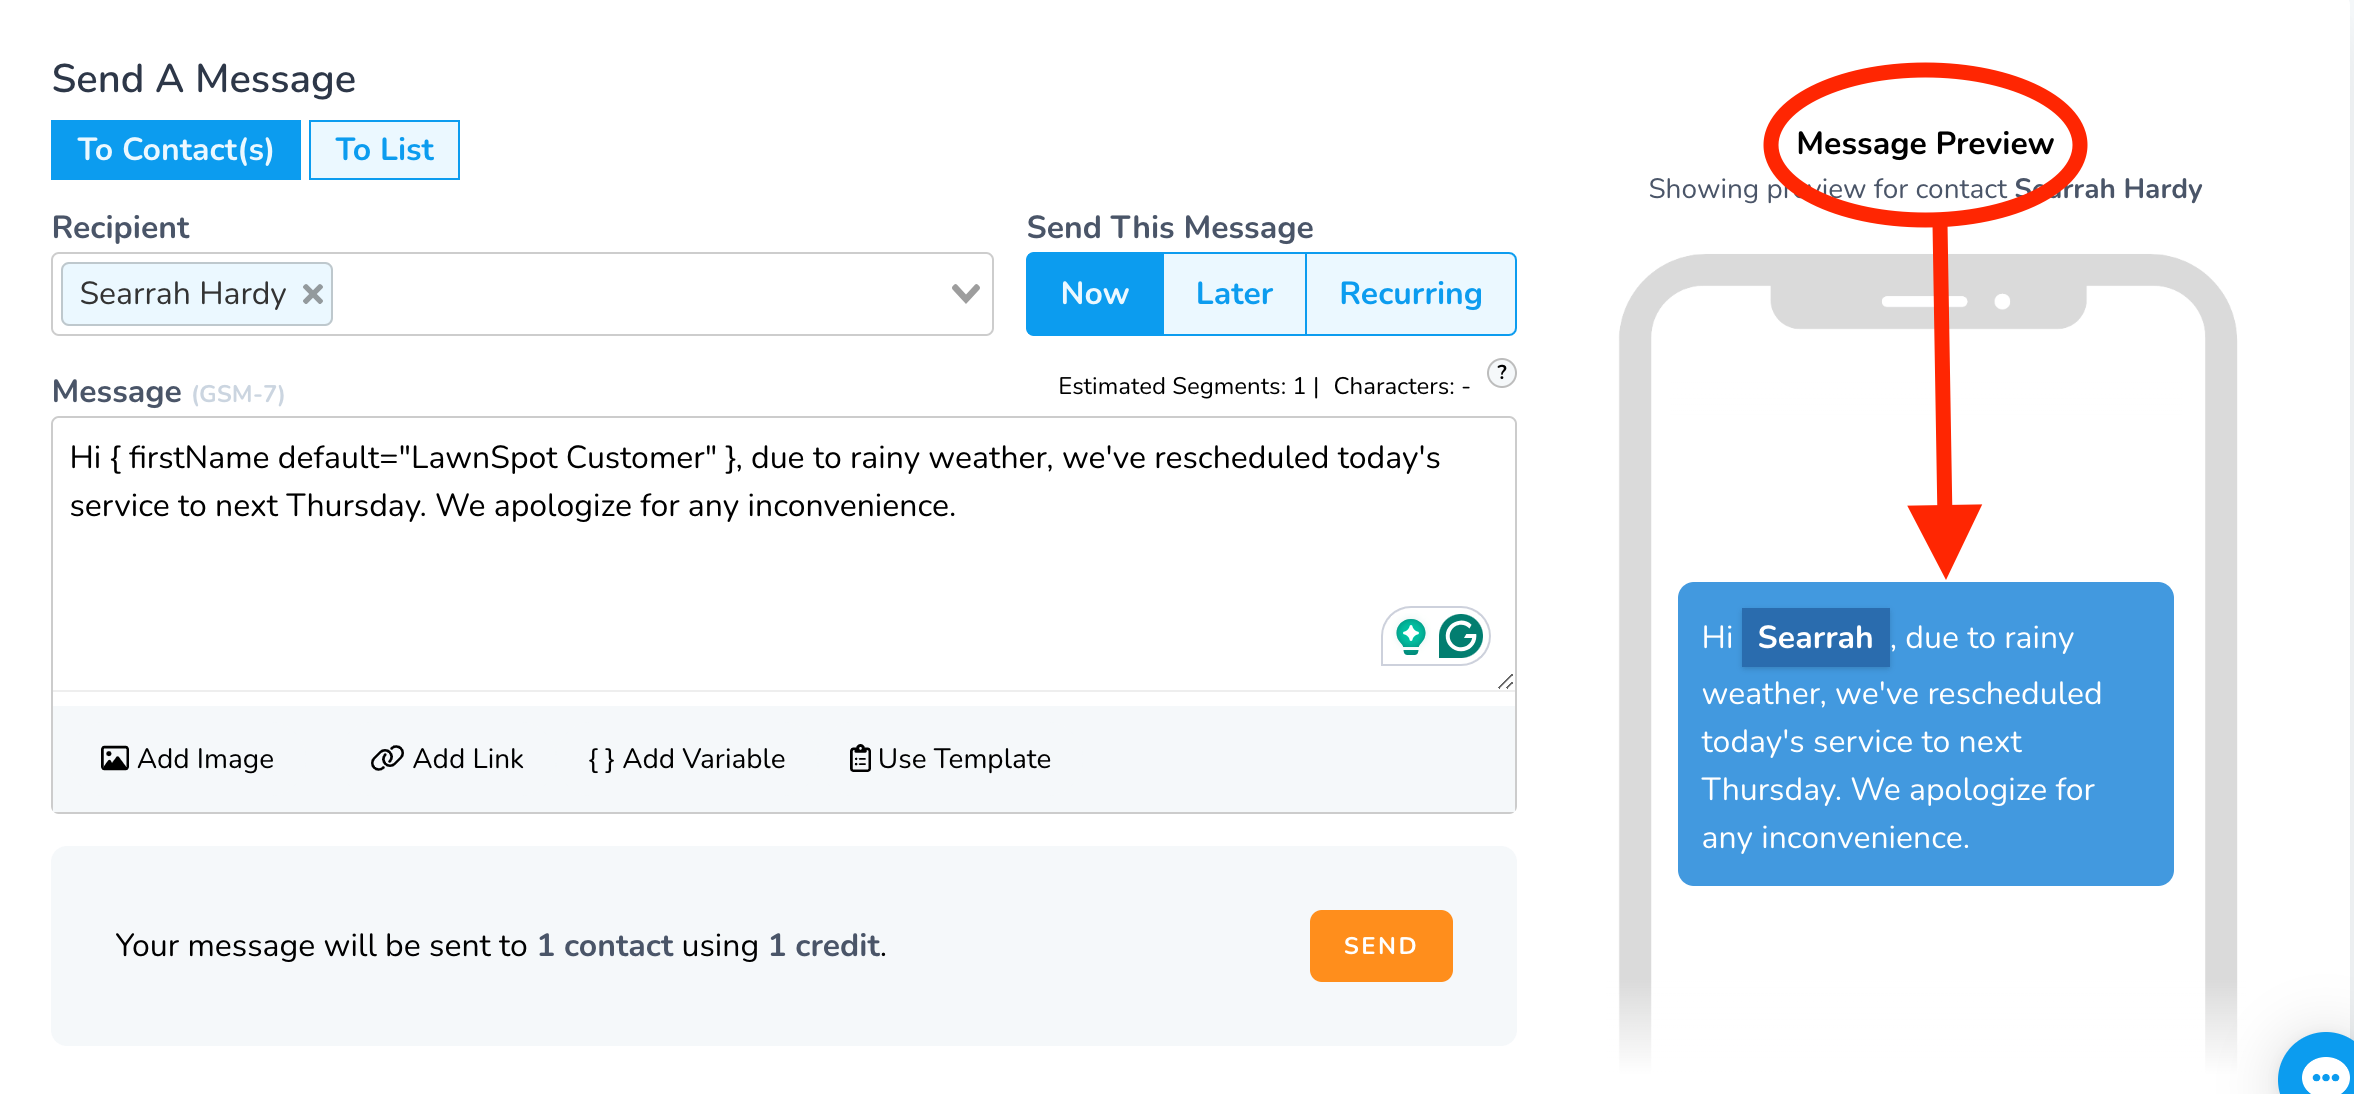This screenshot has height=1094, width=2354.
Task: Click the Add Variable braces icon
Action: pos(601,759)
